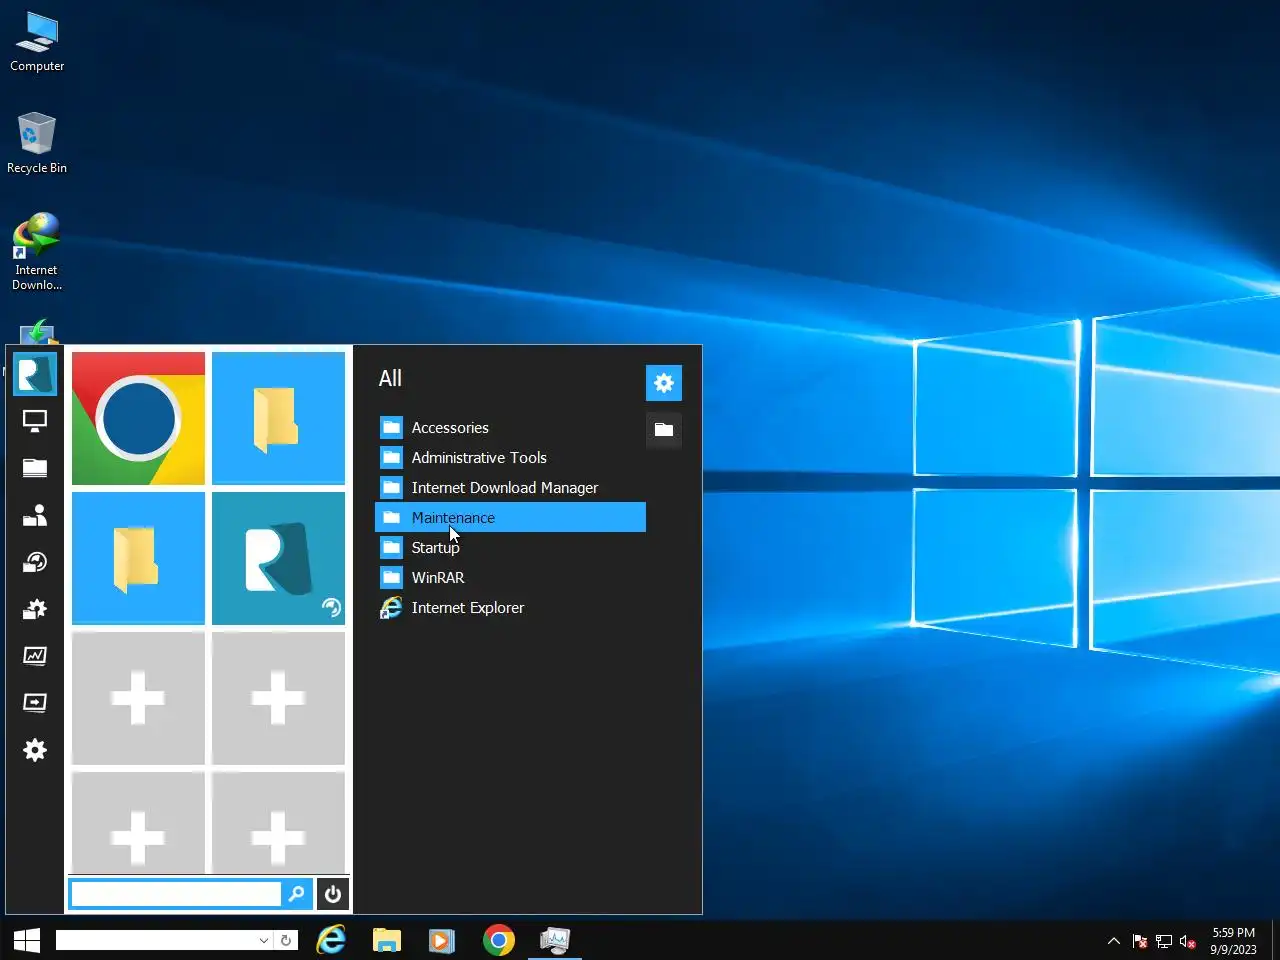
Task: Show hidden tray icons chevron
Action: point(1114,941)
